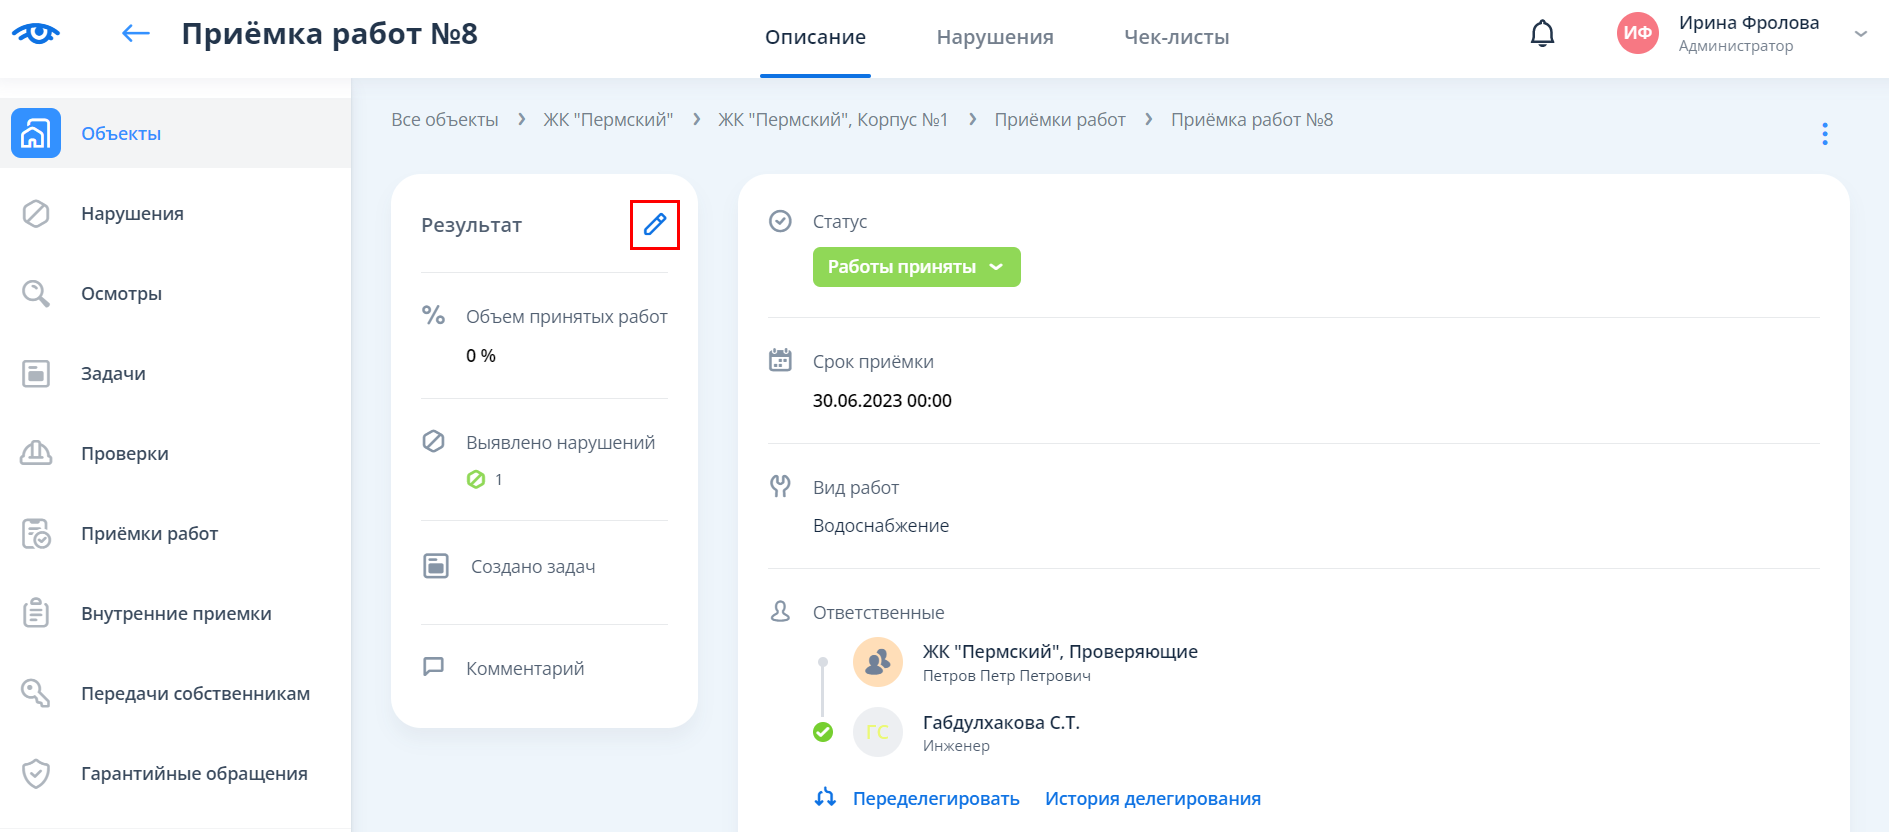Open Нарушения in the sidebar
Image resolution: width=1889 pixels, height=832 pixels.
pyautogui.click(x=132, y=214)
